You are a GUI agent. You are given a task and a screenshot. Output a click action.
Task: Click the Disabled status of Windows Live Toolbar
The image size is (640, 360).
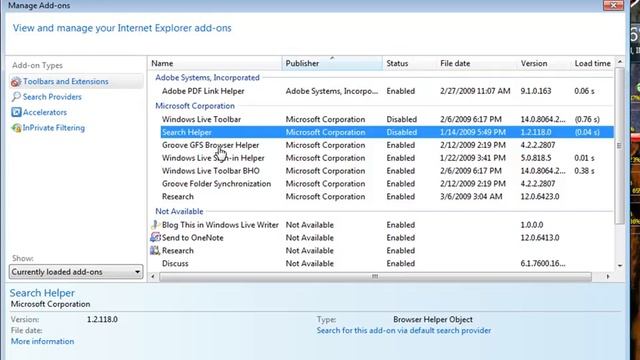pyautogui.click(x=402, y=119)
